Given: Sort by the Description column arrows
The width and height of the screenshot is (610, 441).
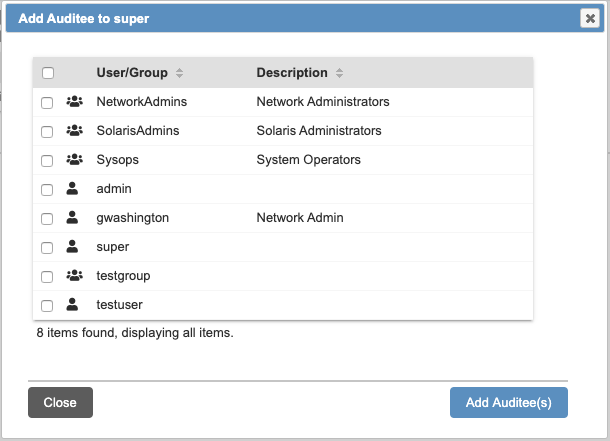Looking at the screenshot, I should pos(339,73).
